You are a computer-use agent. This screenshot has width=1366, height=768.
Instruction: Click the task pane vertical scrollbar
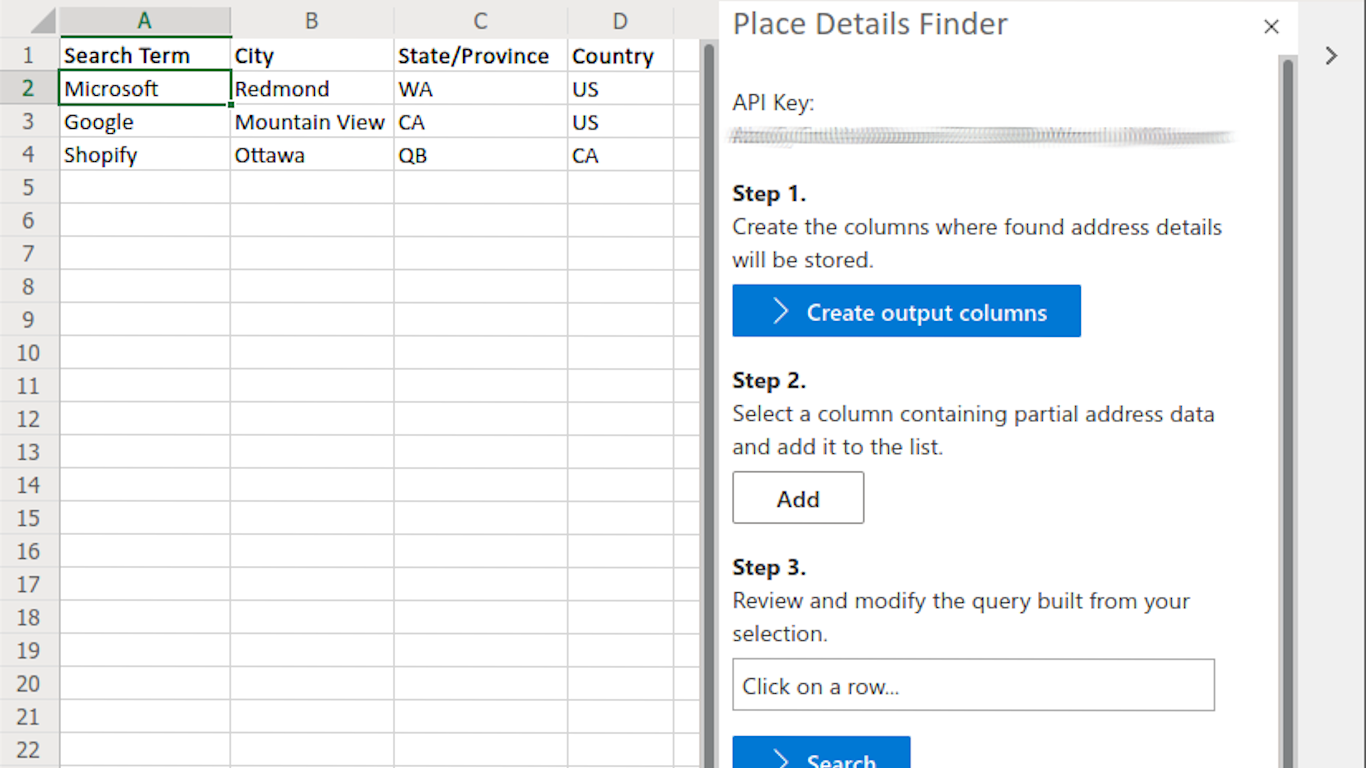pyautogui.click(x=1287, y=400)
